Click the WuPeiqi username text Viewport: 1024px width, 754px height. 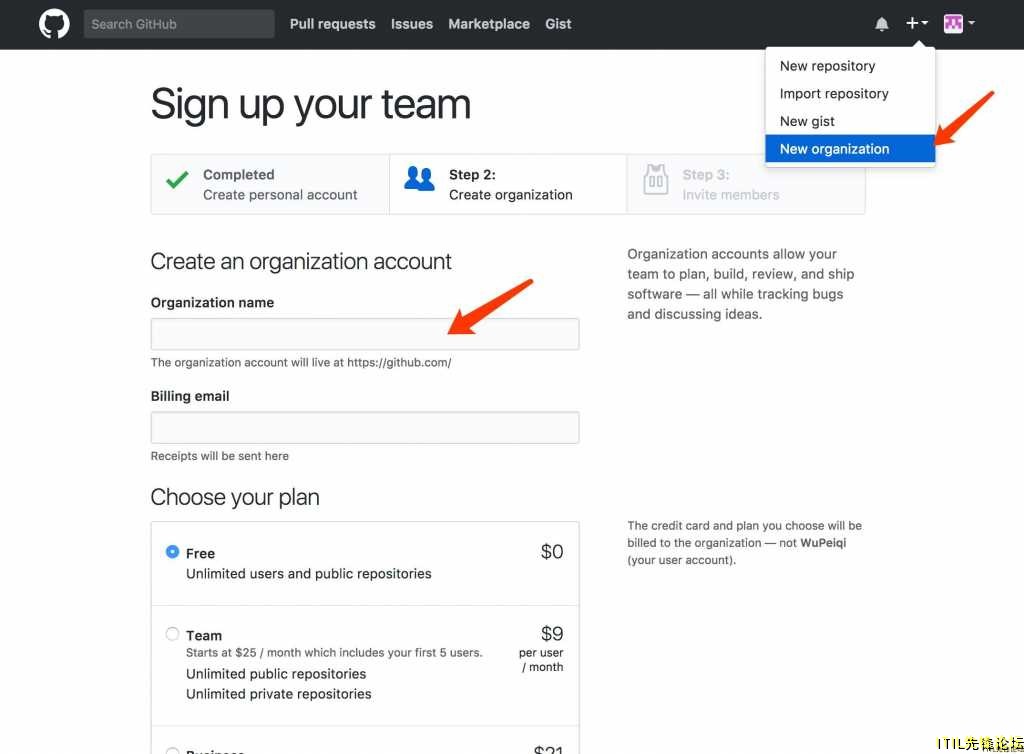click(x=823, y=542)
